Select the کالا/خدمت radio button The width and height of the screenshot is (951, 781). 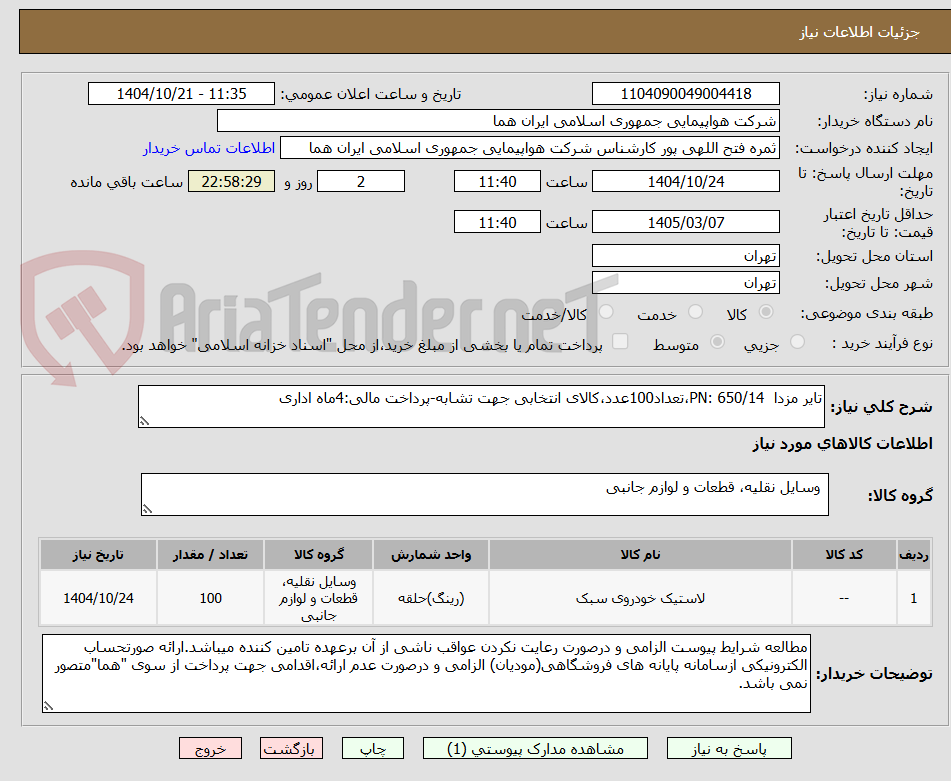tap(606, 312)
